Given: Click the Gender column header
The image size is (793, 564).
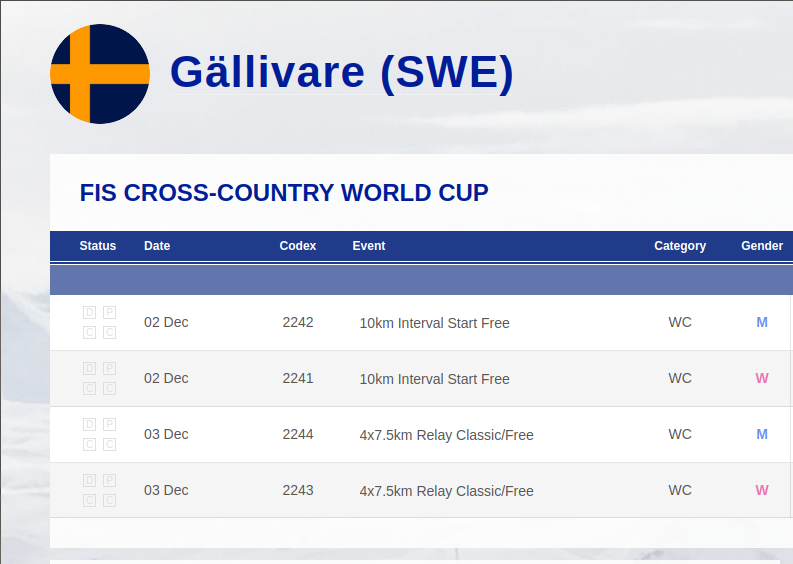Looking at the screenshot, I should point(762,246).
